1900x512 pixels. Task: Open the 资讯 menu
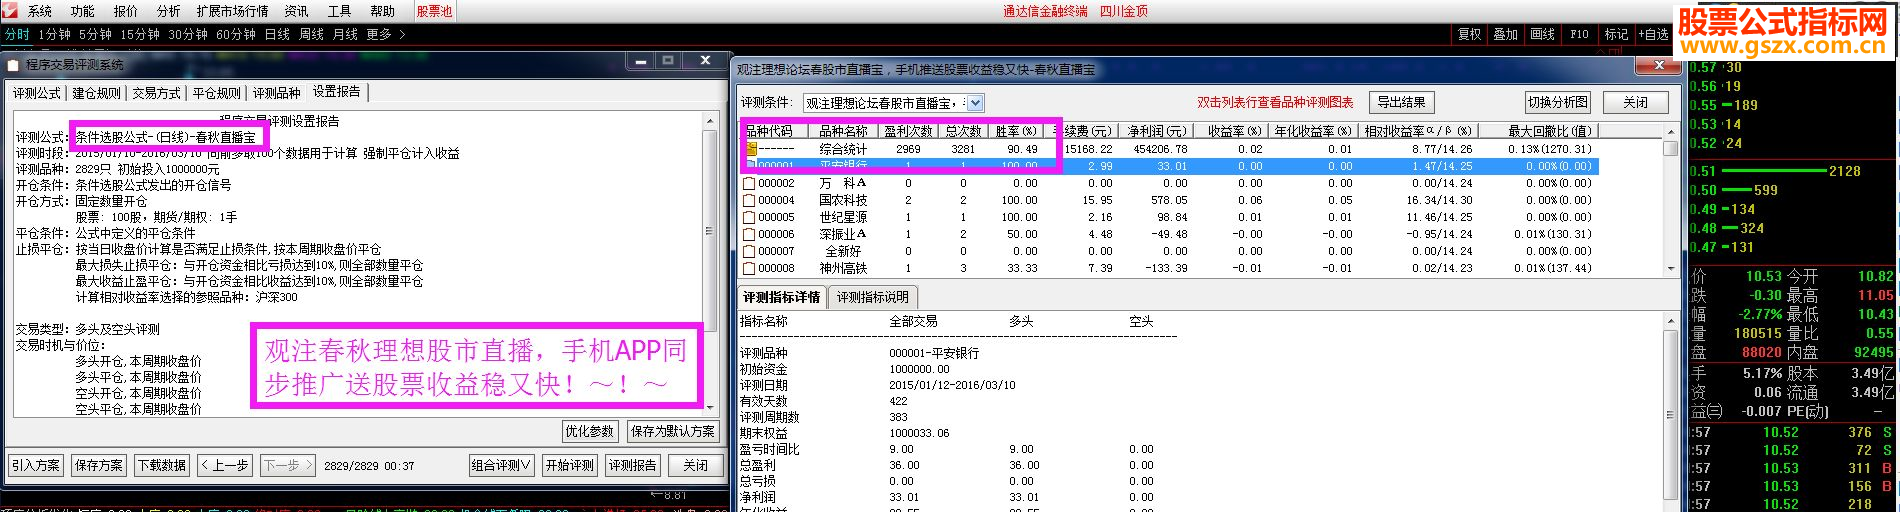click(297, 11)
